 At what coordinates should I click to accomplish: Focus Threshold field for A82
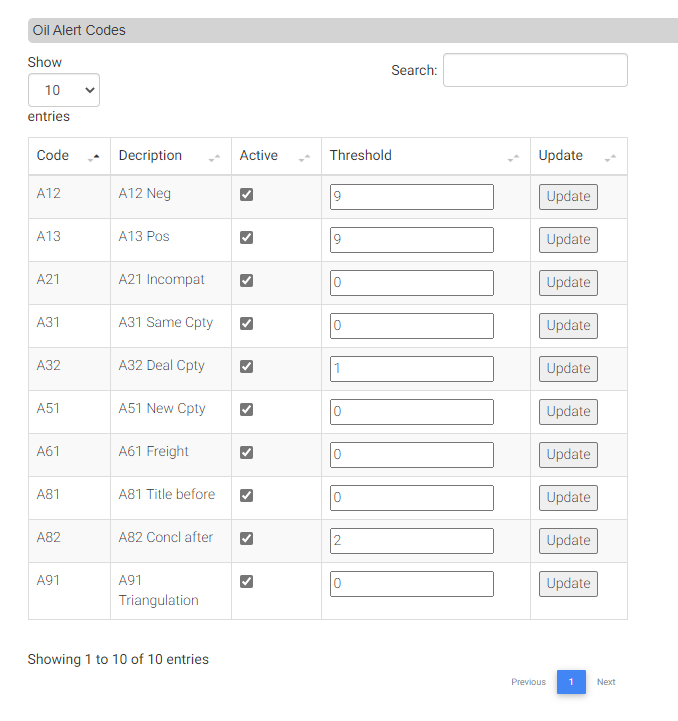(412, 541)
